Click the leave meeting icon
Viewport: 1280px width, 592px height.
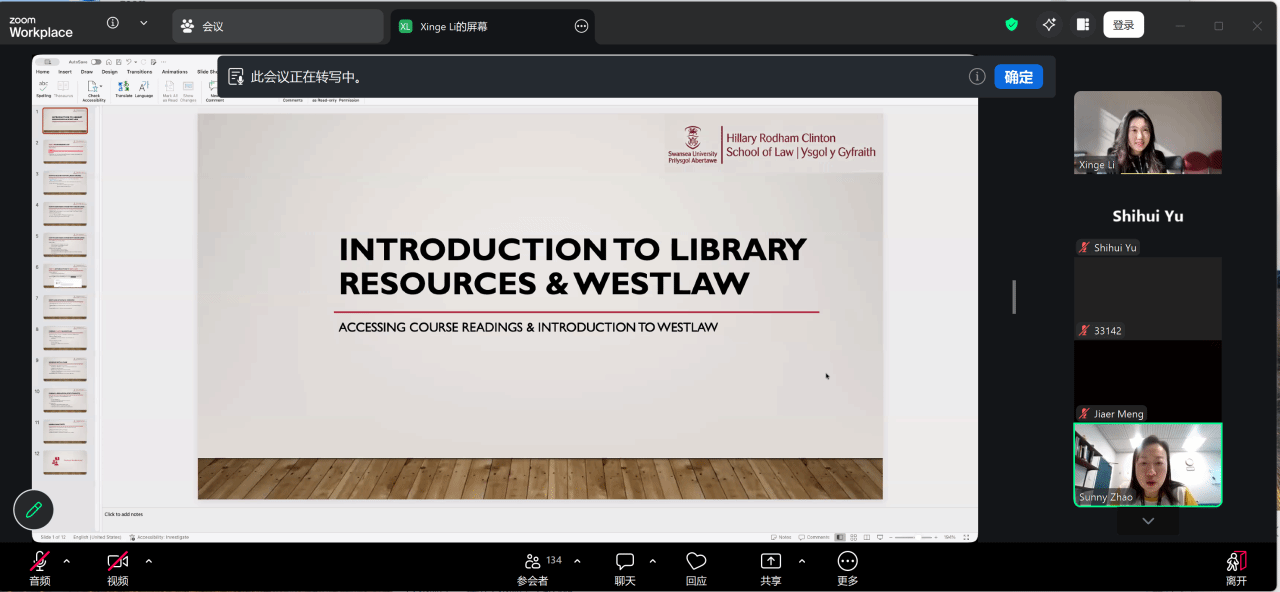(x=1236, y=562)
